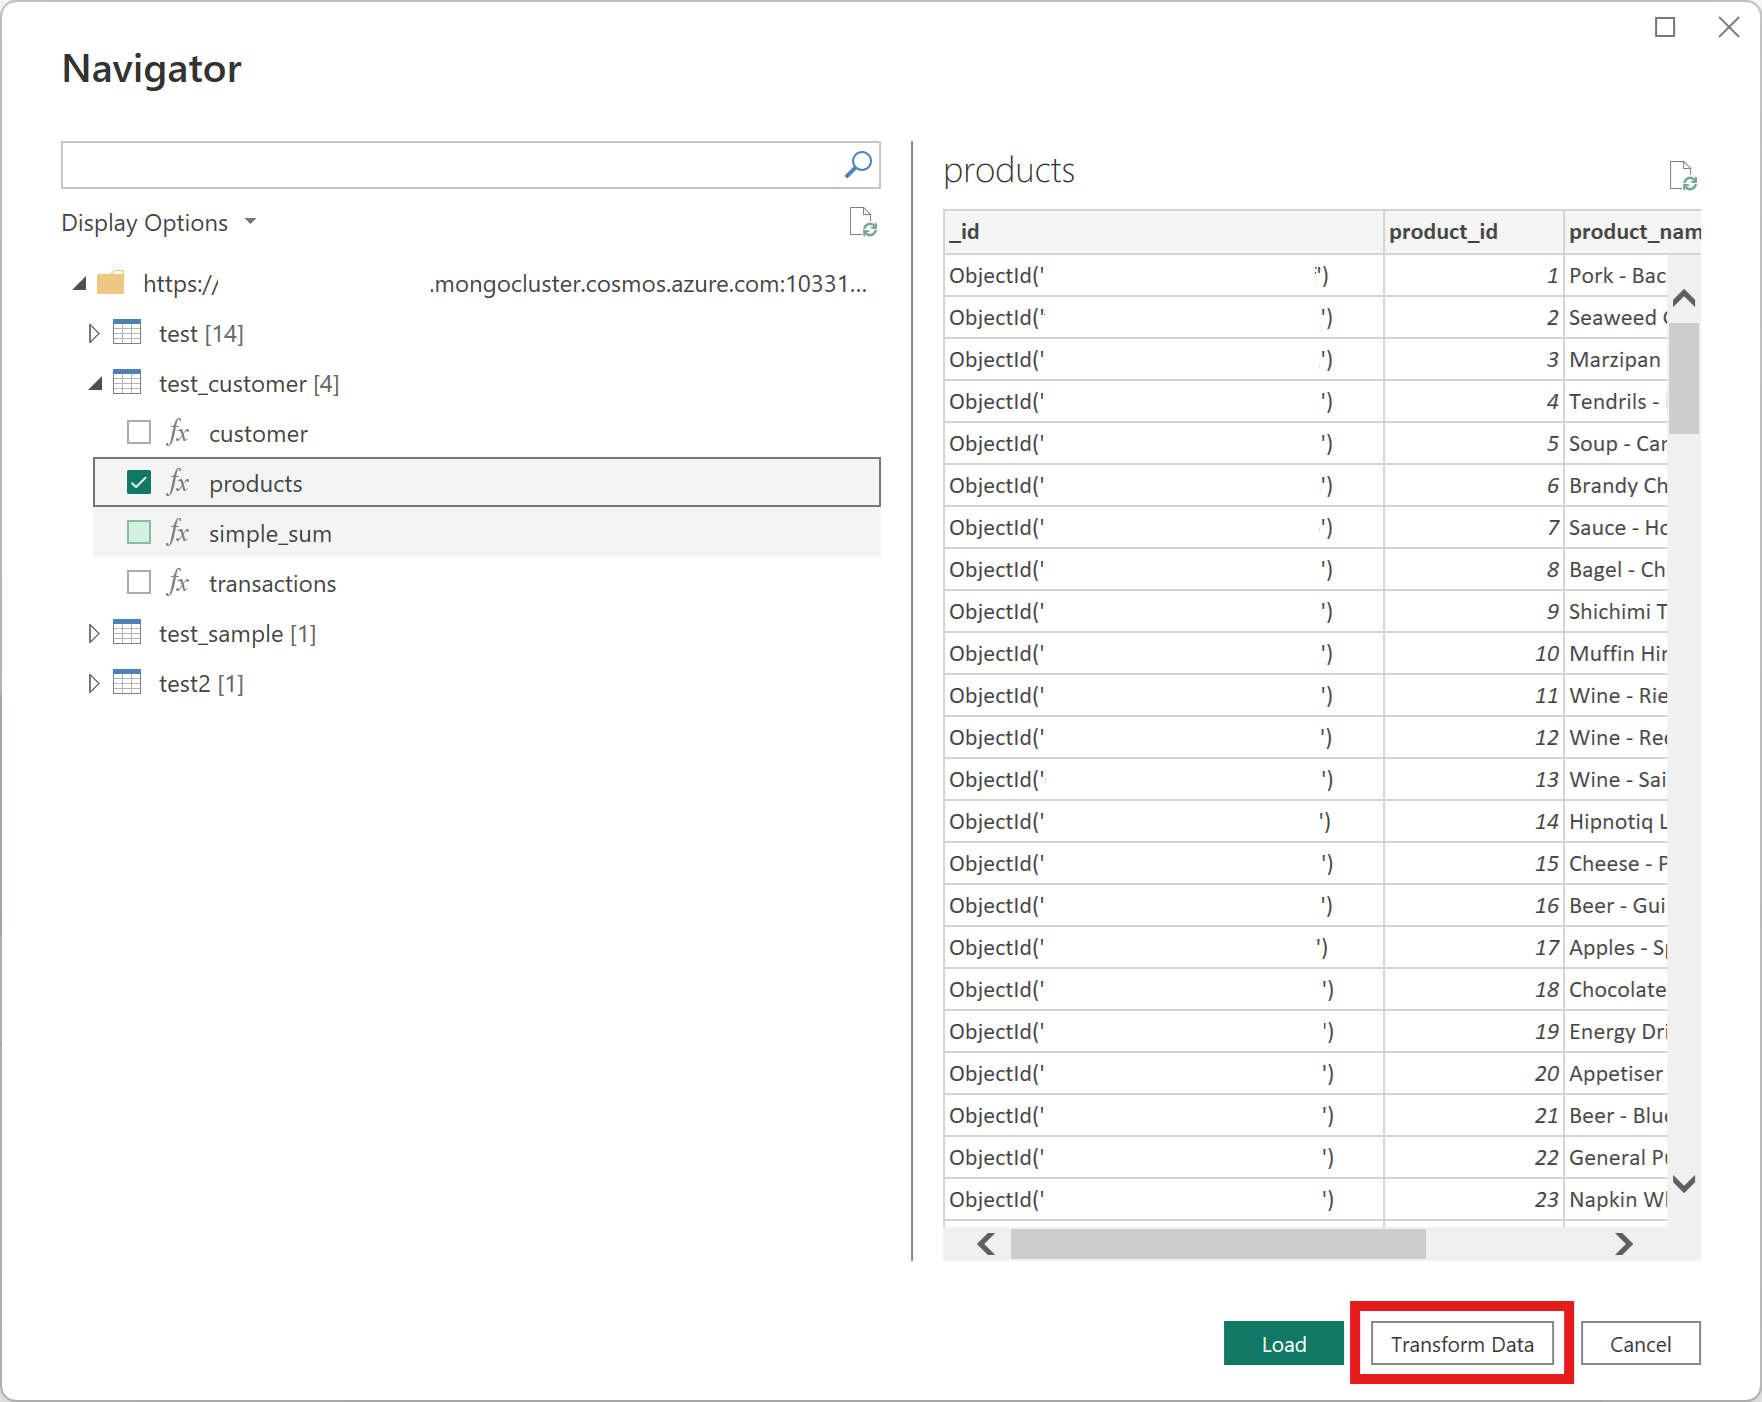Screen dimensions: 1762x1402
Task: Expand the test_sample [1] node
Action: click(93, 633)
